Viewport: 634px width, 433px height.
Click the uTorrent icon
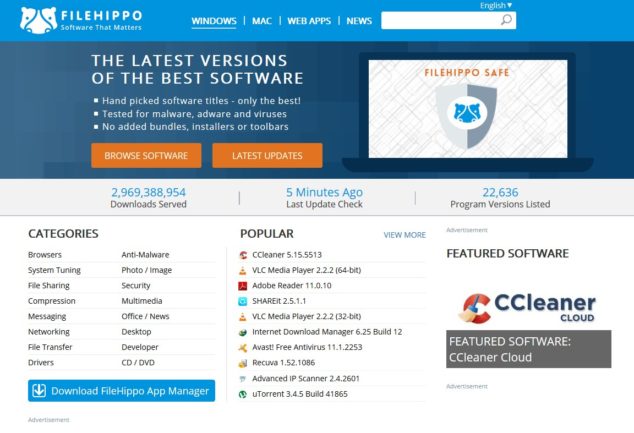pos(243,395)
